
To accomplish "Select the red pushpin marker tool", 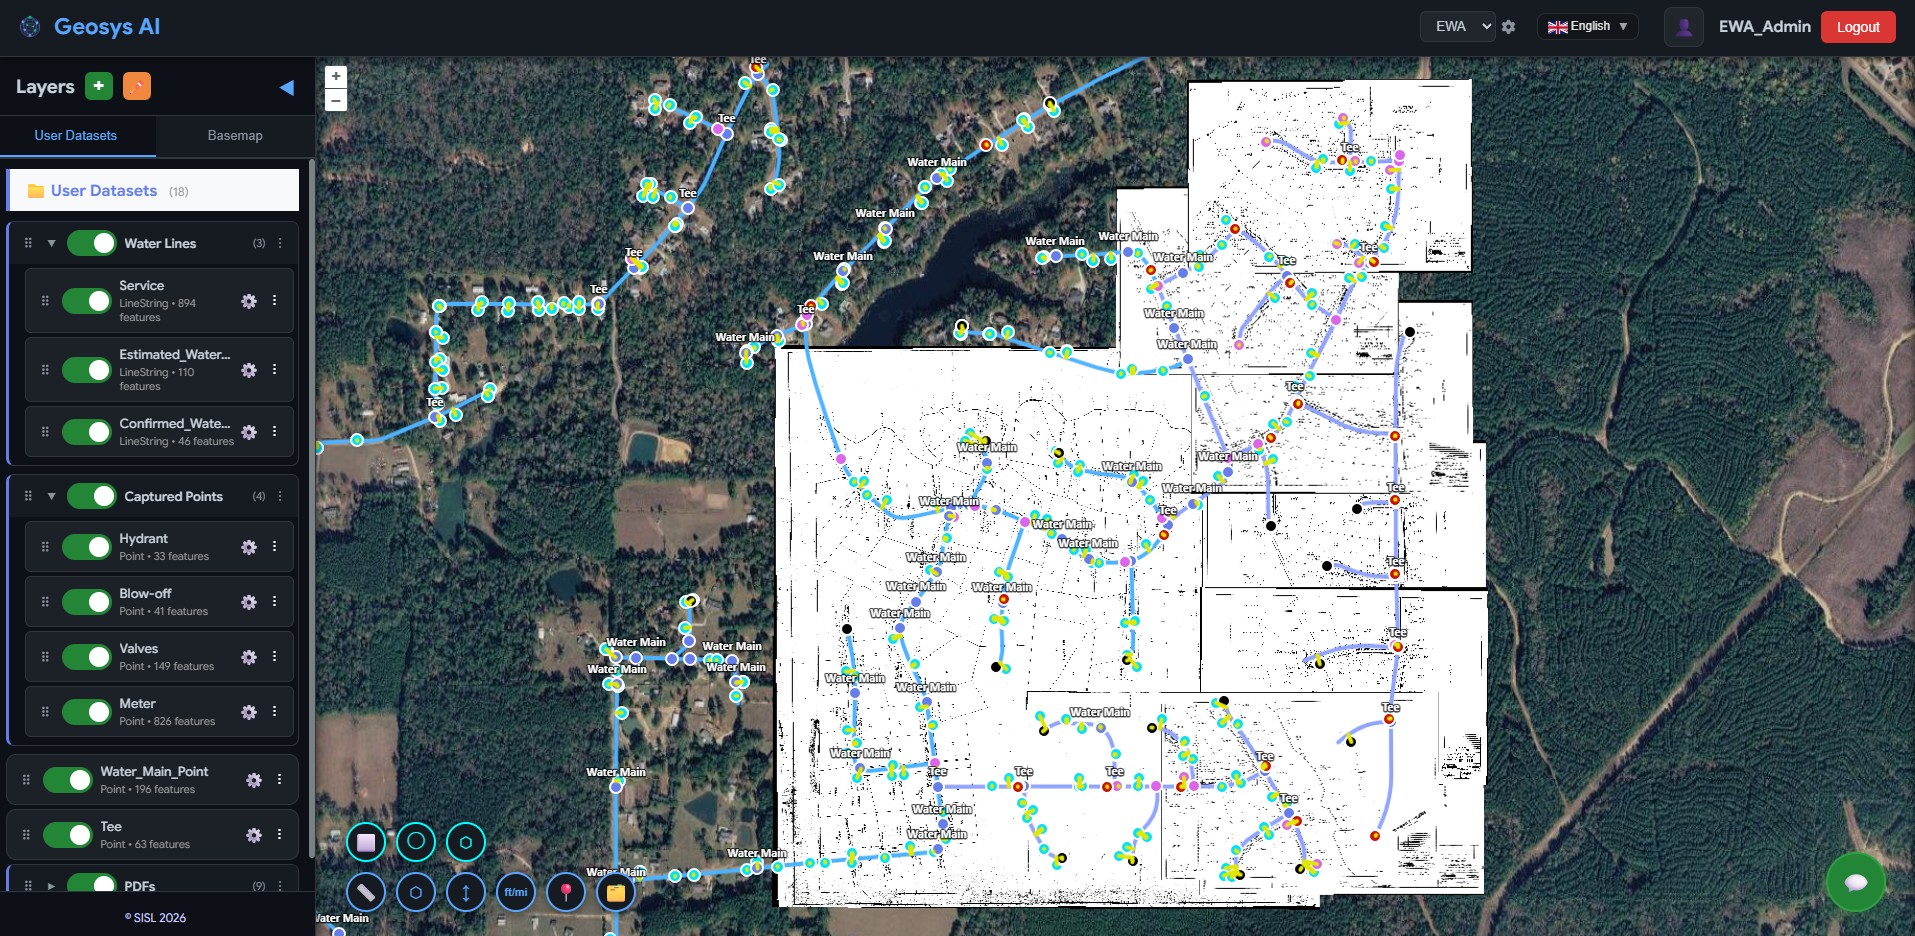I will point(566,892).
